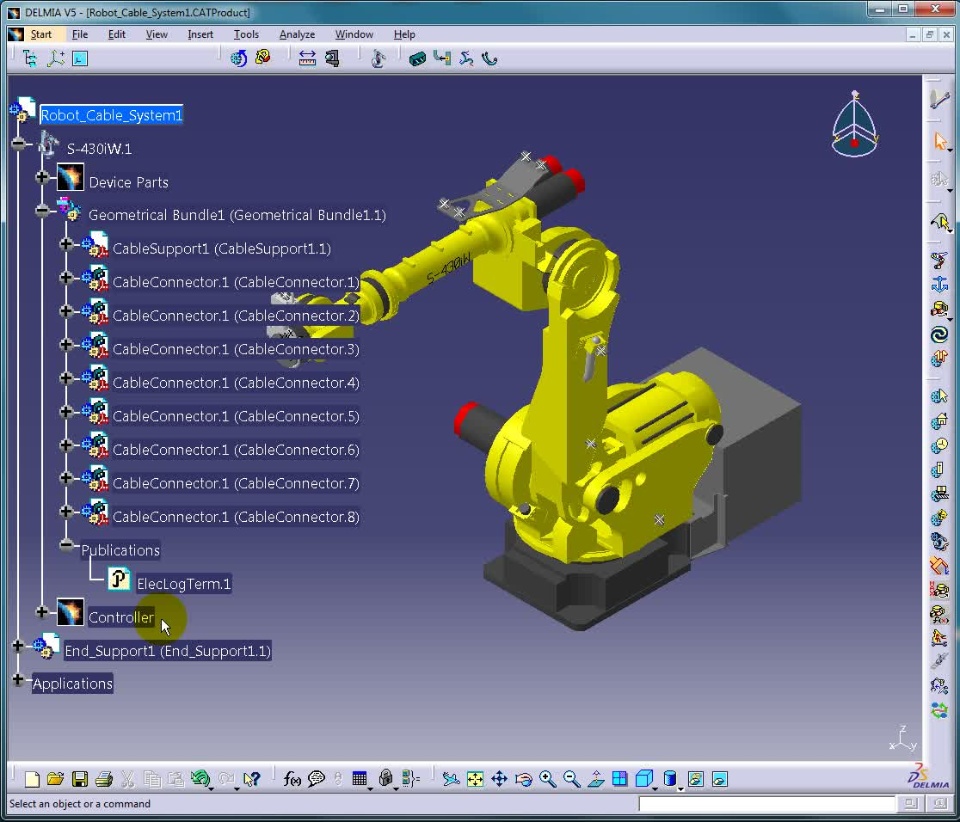
Task: Click the New document icon
Action: (x=32, y=779)
